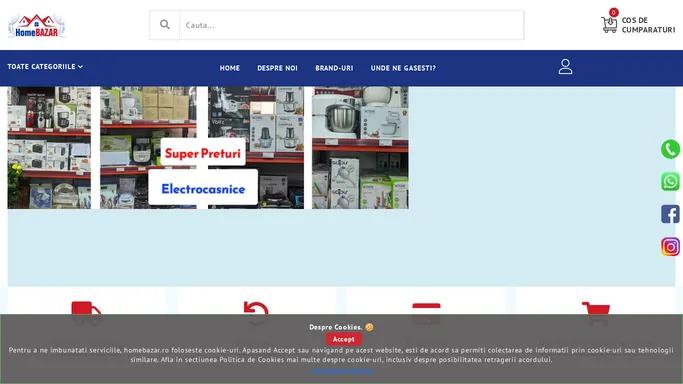The height and width of the screenshot is (384, 683).
Task: Open the user account icon
Action: pyautogui.click(x=565, y=67)
